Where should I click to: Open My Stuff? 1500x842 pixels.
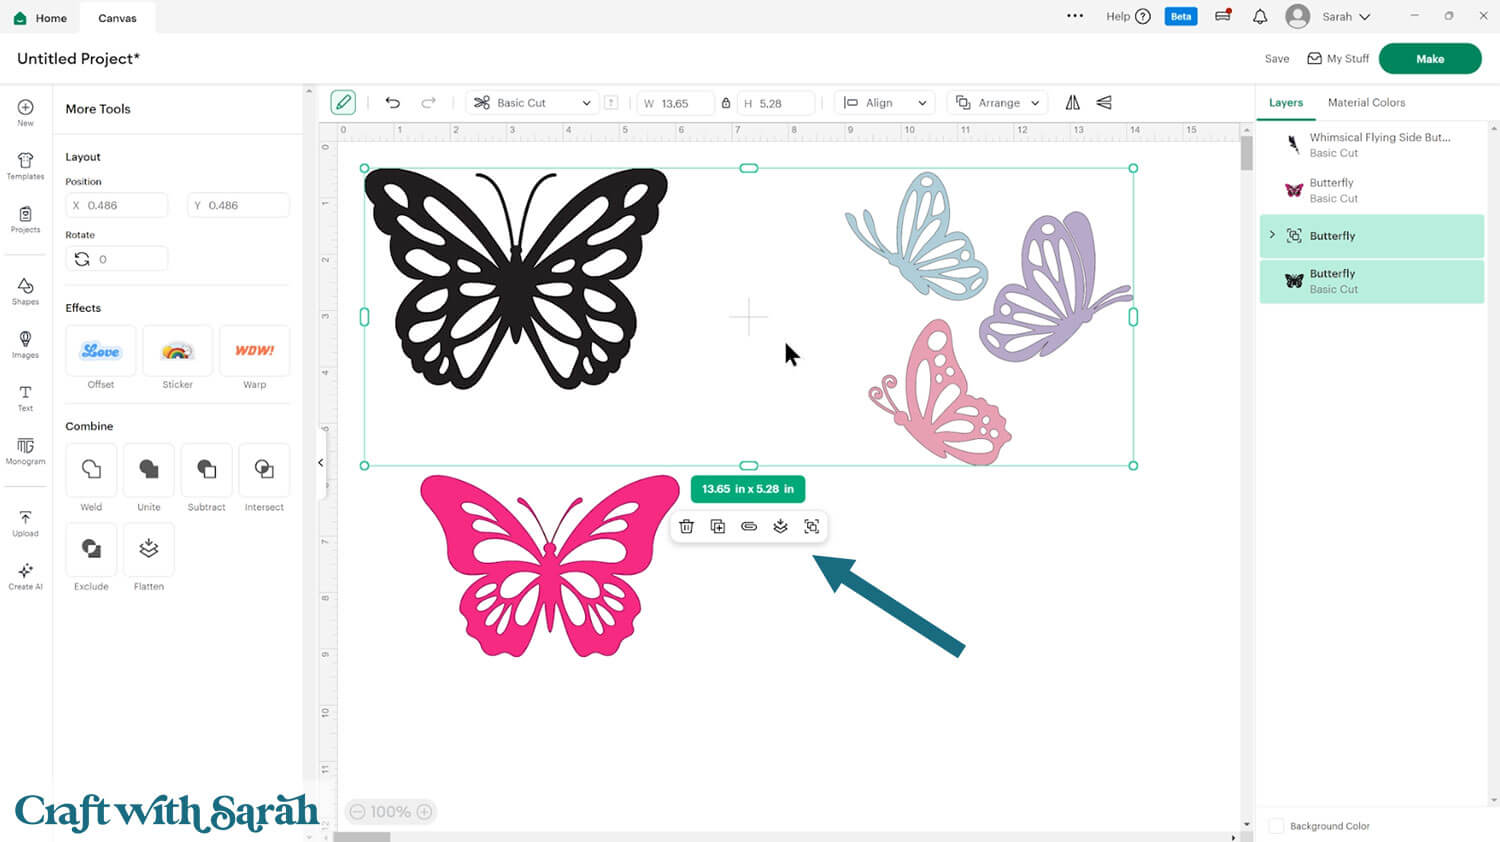pyautogui.click(x=1338, y=59)
